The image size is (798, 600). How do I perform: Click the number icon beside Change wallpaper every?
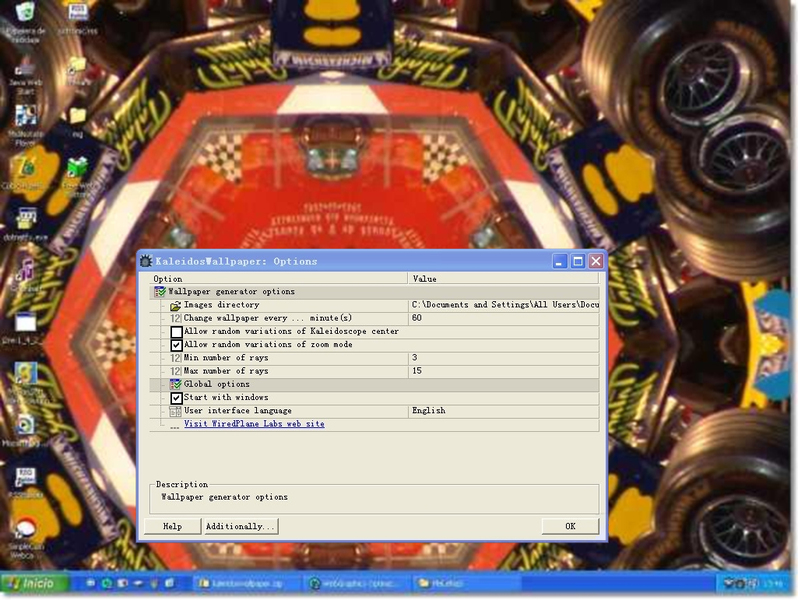pyautogui.click(x=176, y=319)
